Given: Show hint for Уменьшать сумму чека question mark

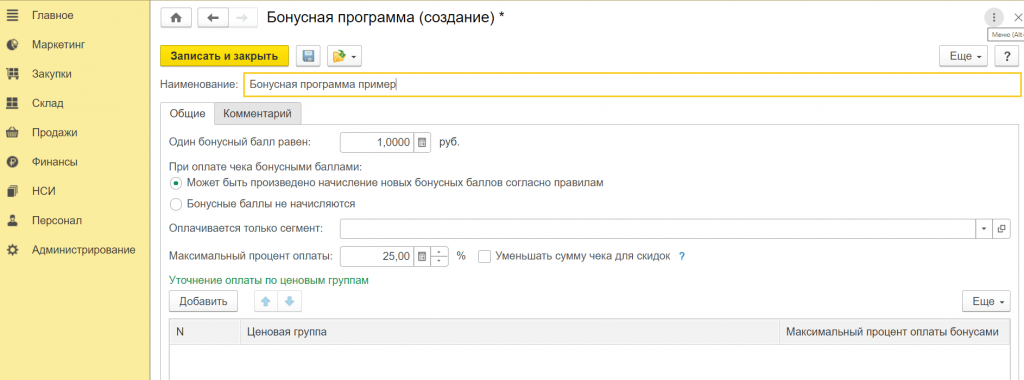Looking at the screenshot, I should (682, 257).
